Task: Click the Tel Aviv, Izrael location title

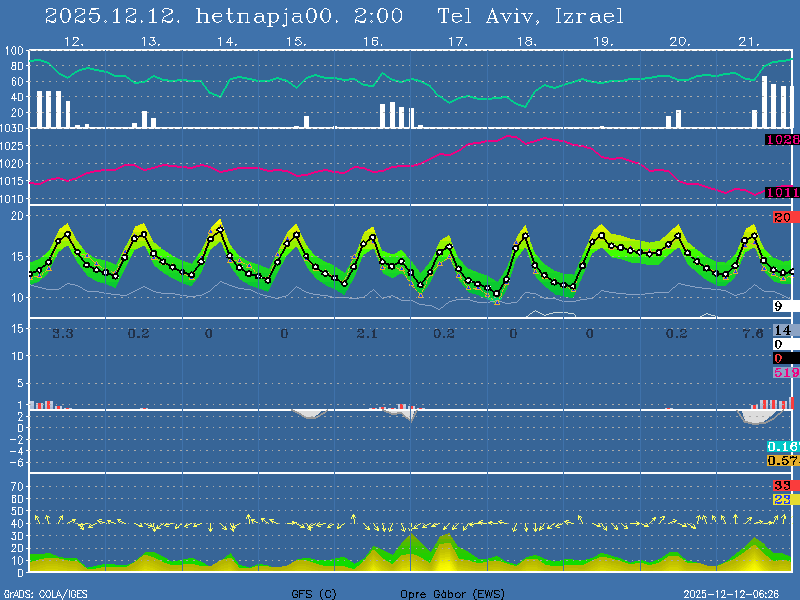Action: [x=531, y=16]
